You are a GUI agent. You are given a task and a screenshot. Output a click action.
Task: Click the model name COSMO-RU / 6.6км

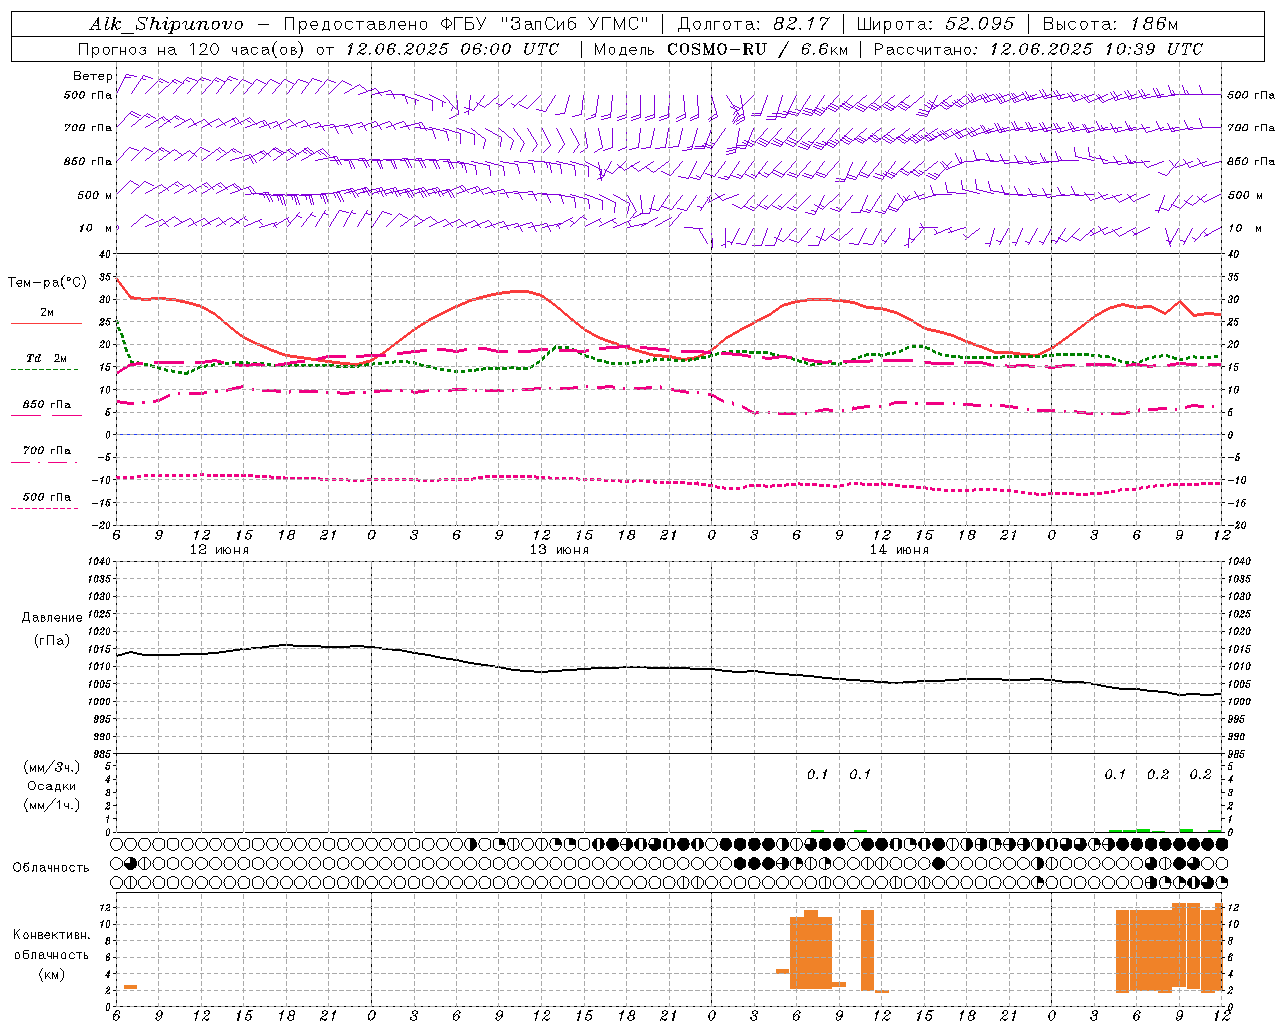point(758,49)
